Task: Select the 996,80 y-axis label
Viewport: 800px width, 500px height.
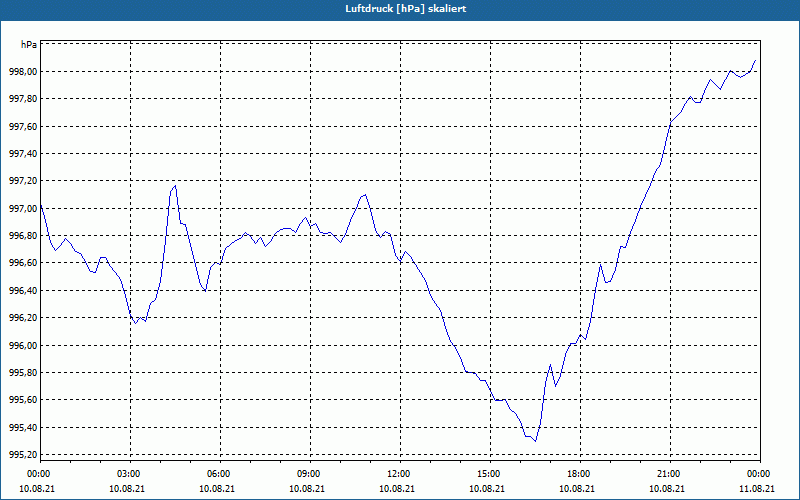Action: coord(23,236)
